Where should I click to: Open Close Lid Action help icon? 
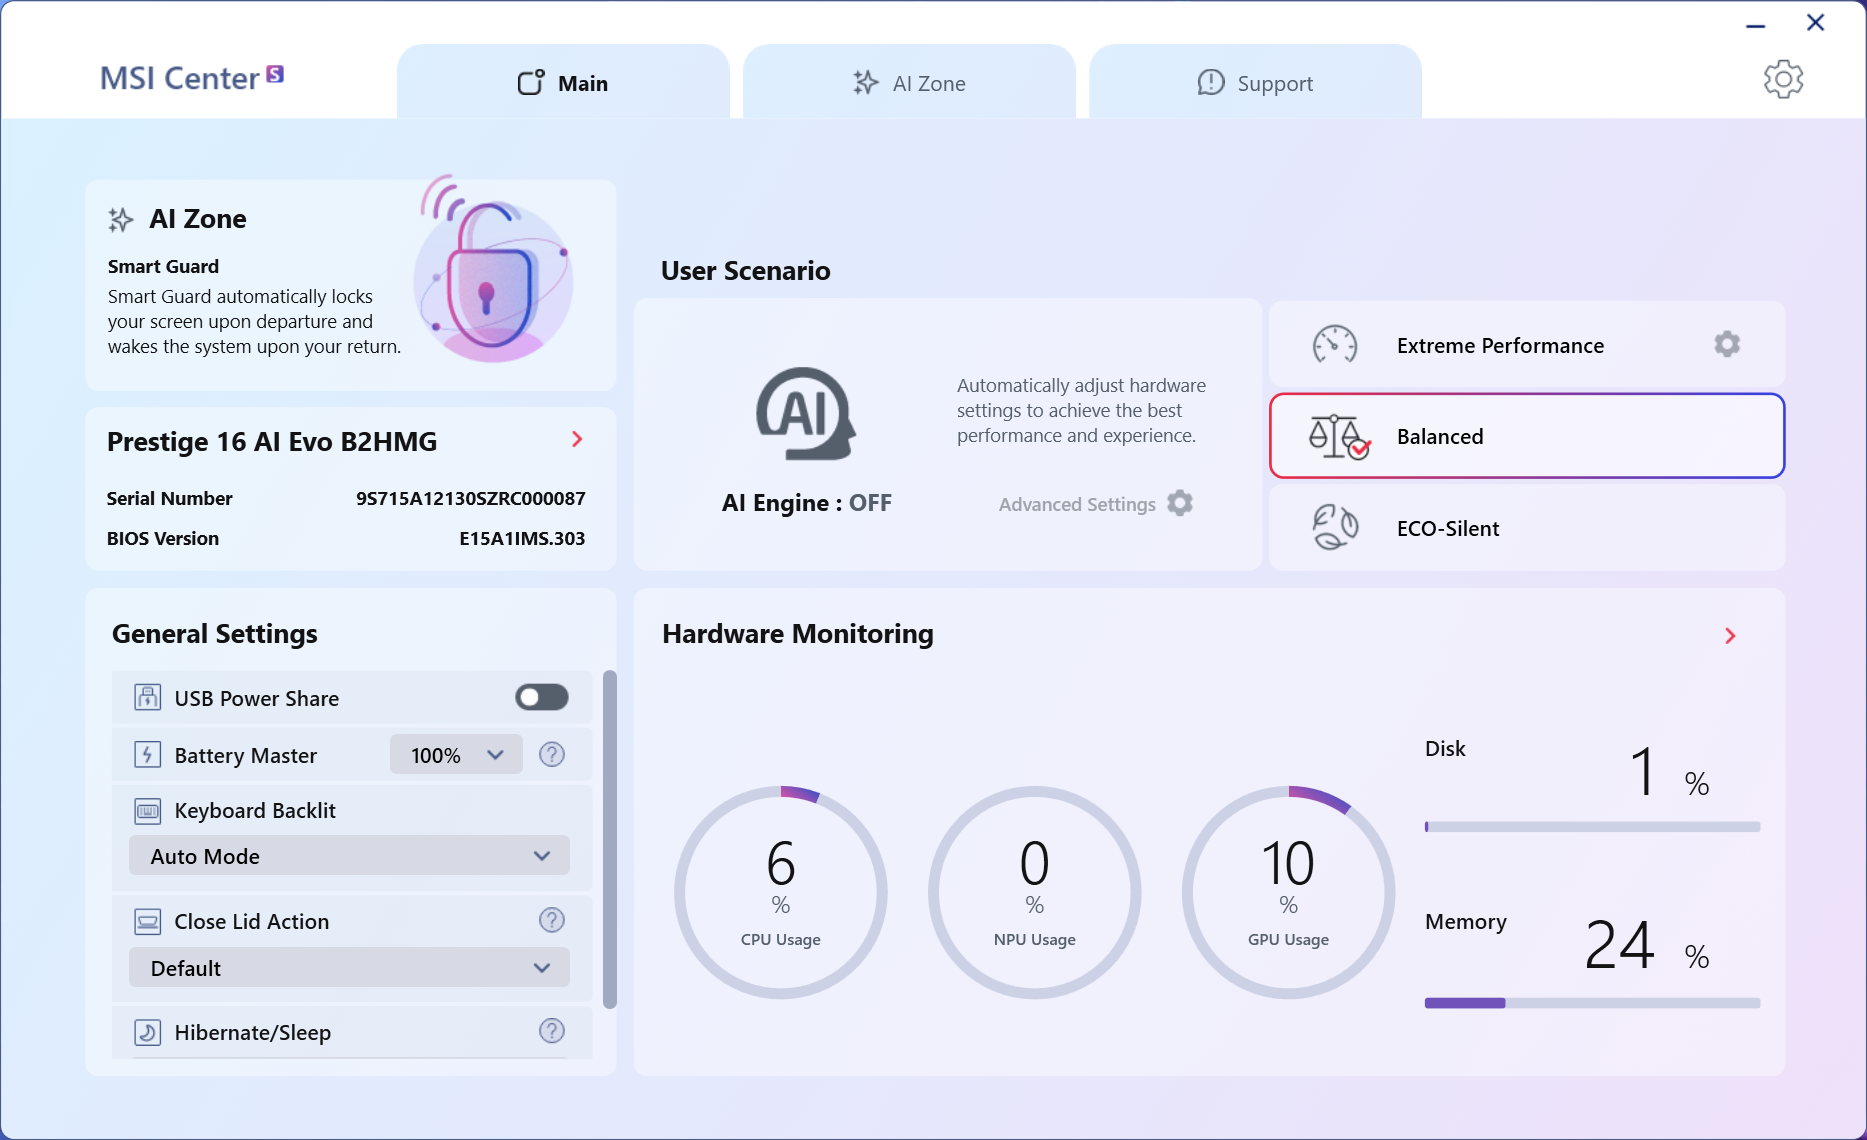tap(552, 920)
